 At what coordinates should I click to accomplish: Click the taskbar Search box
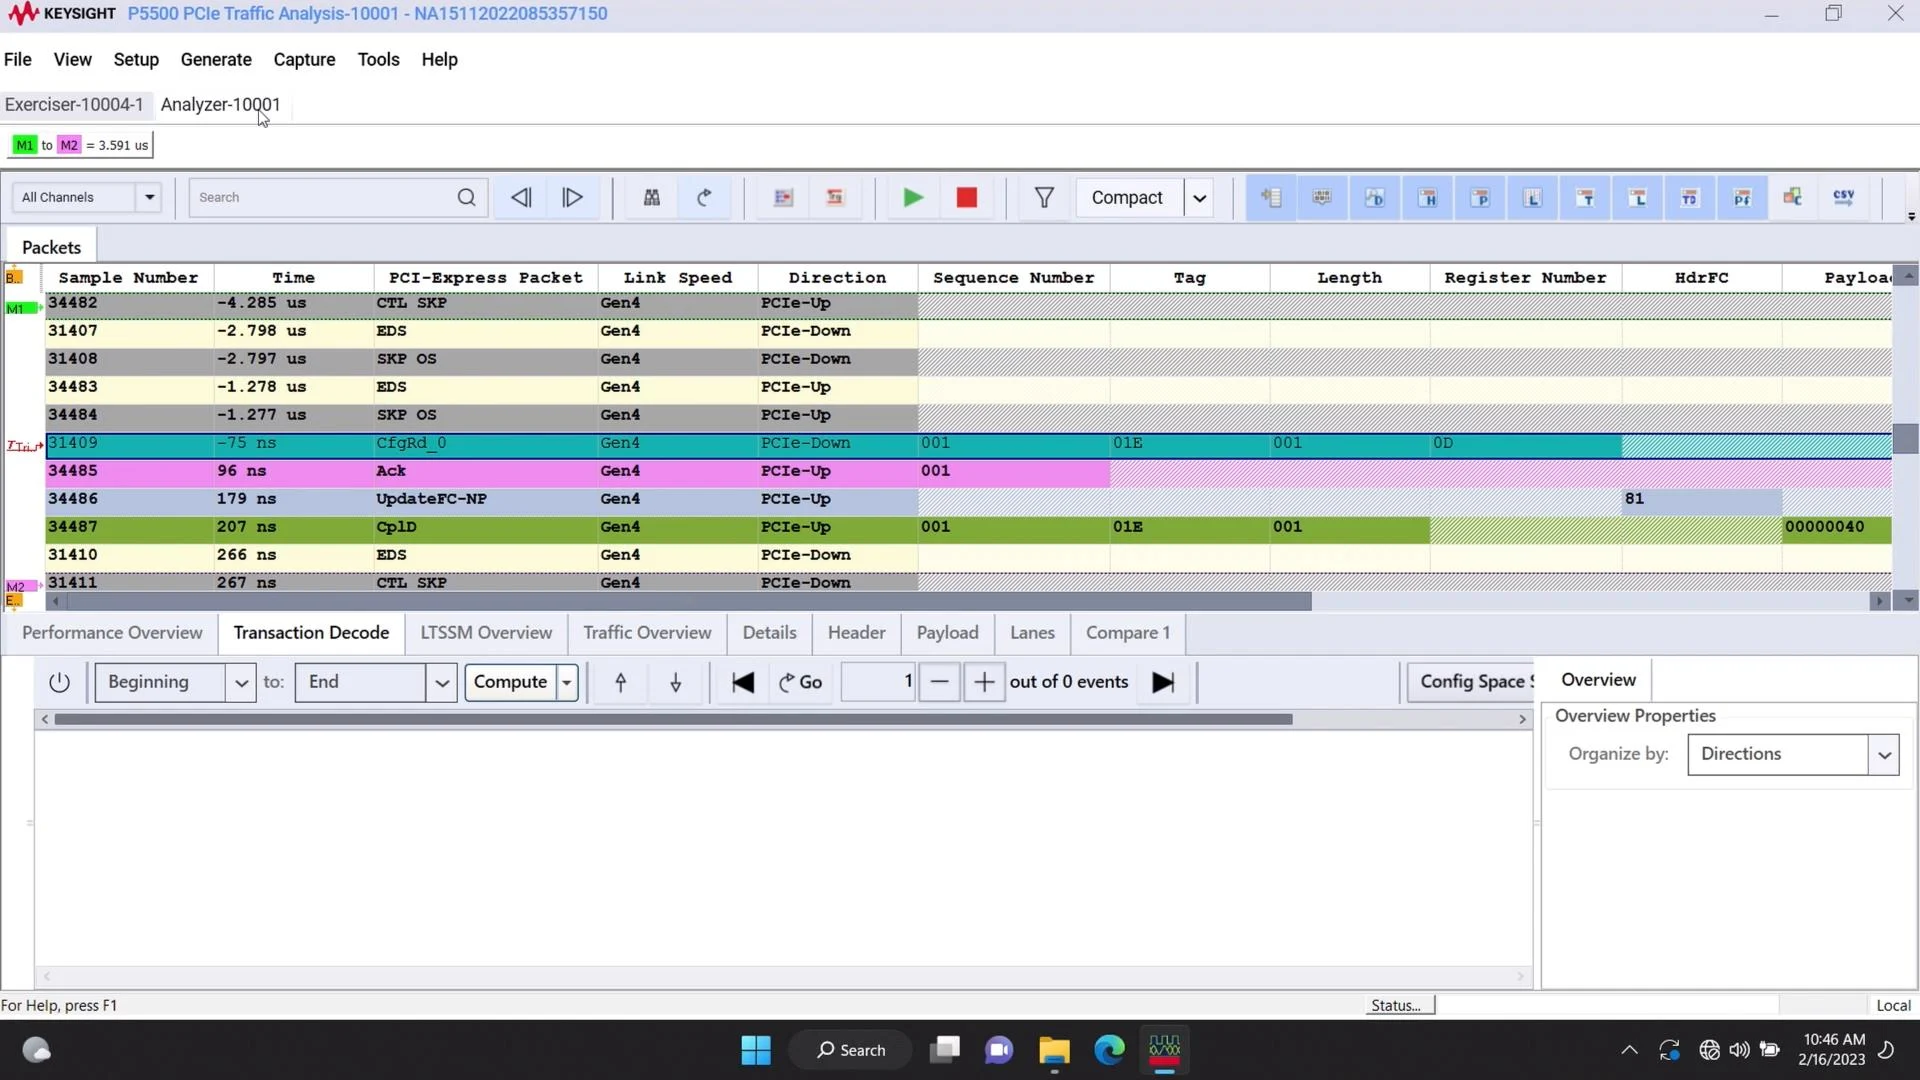(x=851, y=1050)
